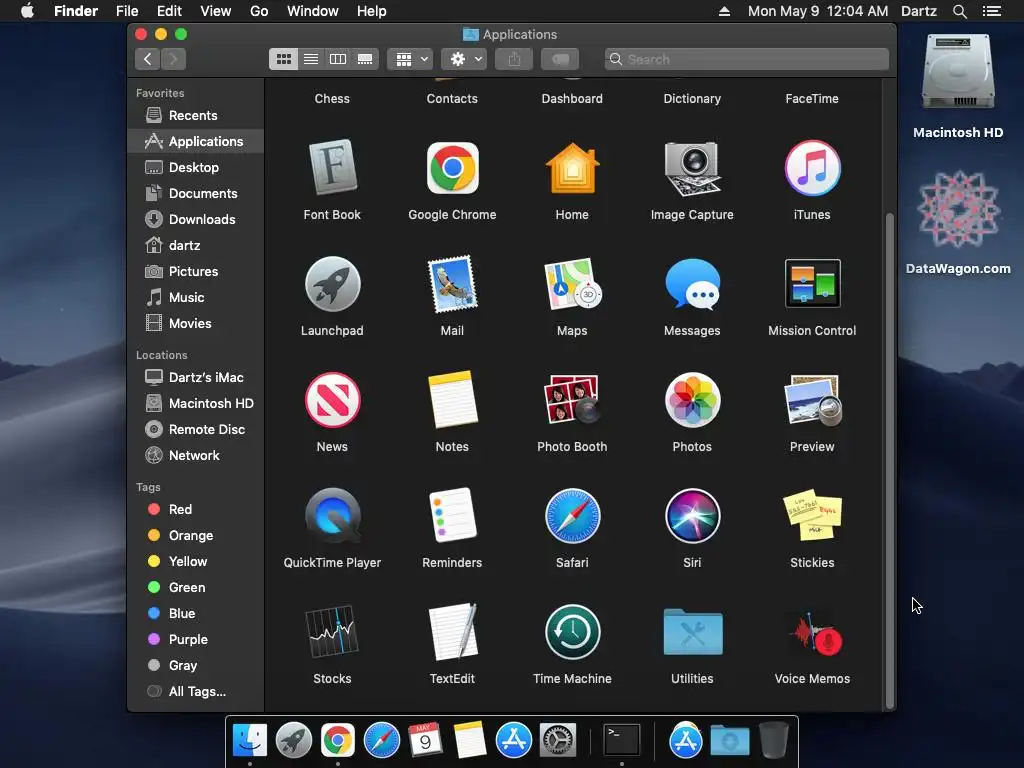Show All Tags in the sidebar
The height and width of the screenshot is (768, 1024).
point(196,692)
